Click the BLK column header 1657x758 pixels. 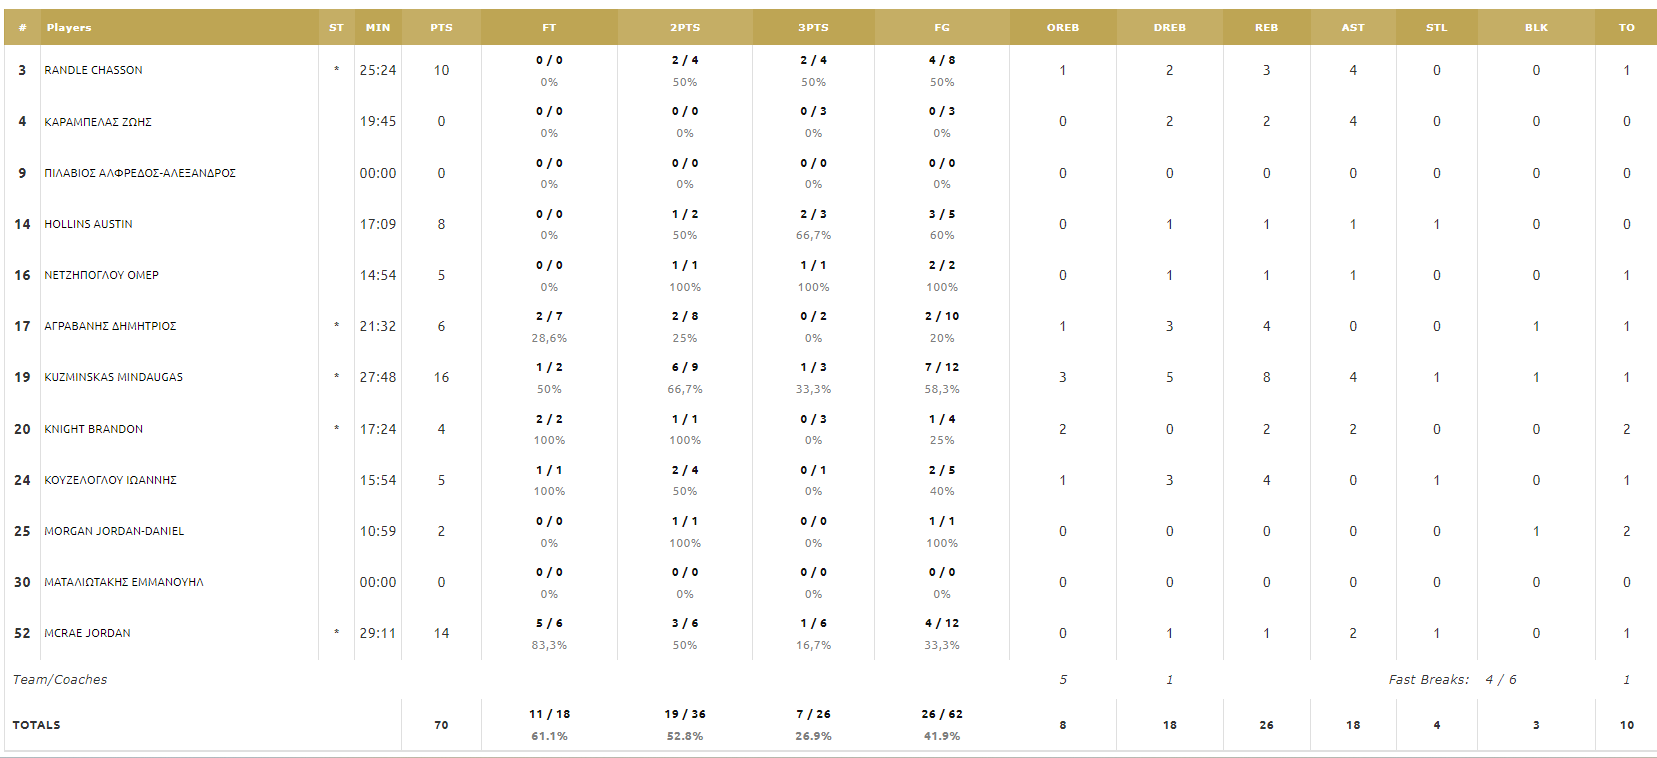1536,27
